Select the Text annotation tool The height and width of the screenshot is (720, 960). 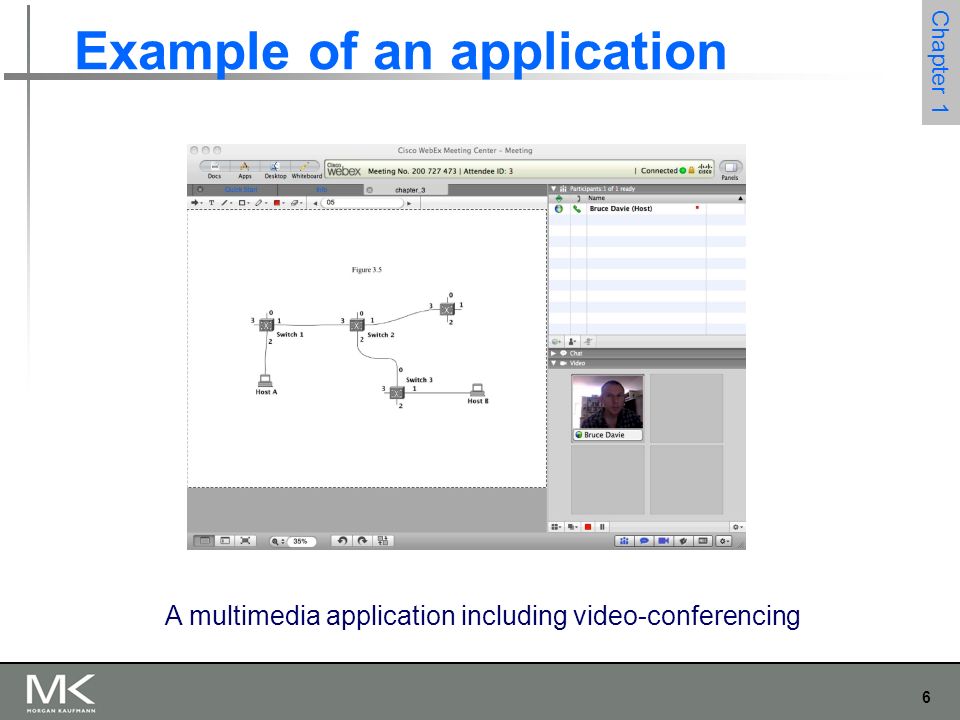coord(212,203)
